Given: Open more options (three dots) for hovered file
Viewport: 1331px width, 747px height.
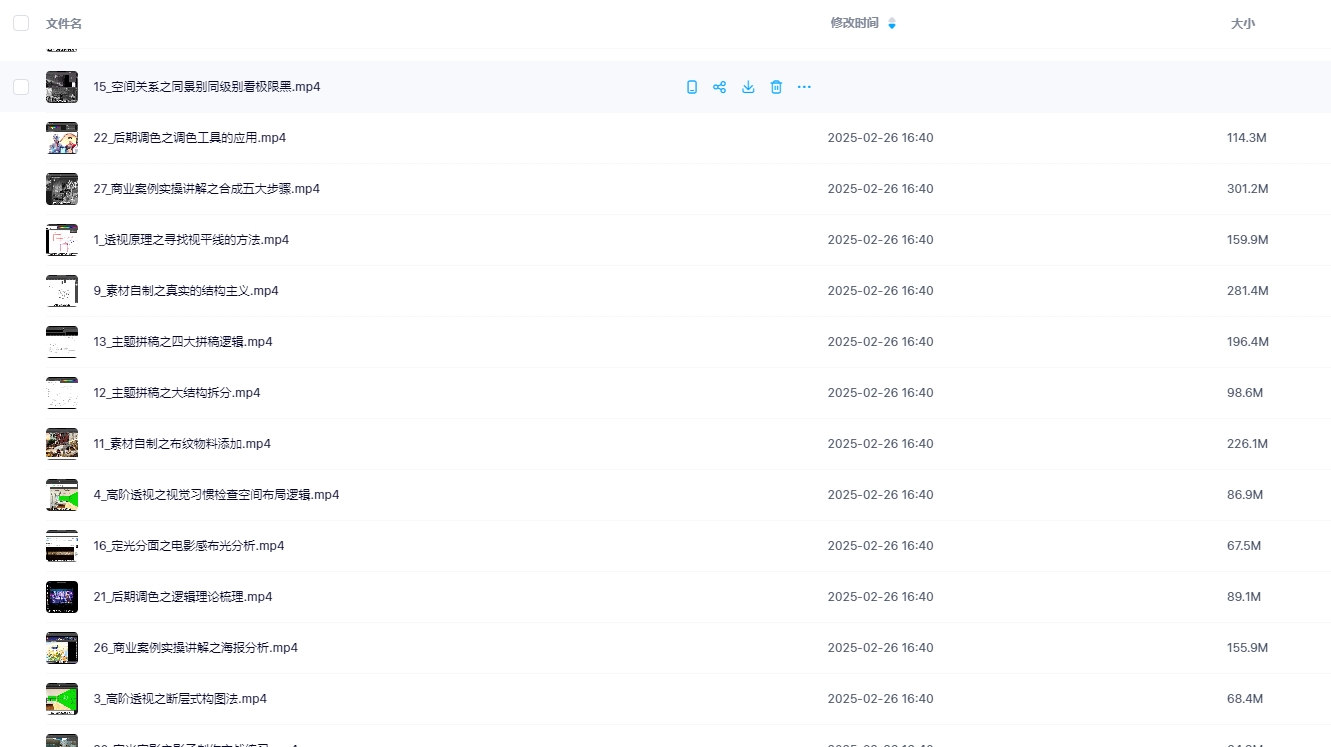Looking at the screenshot, I should tap(804, 87).
